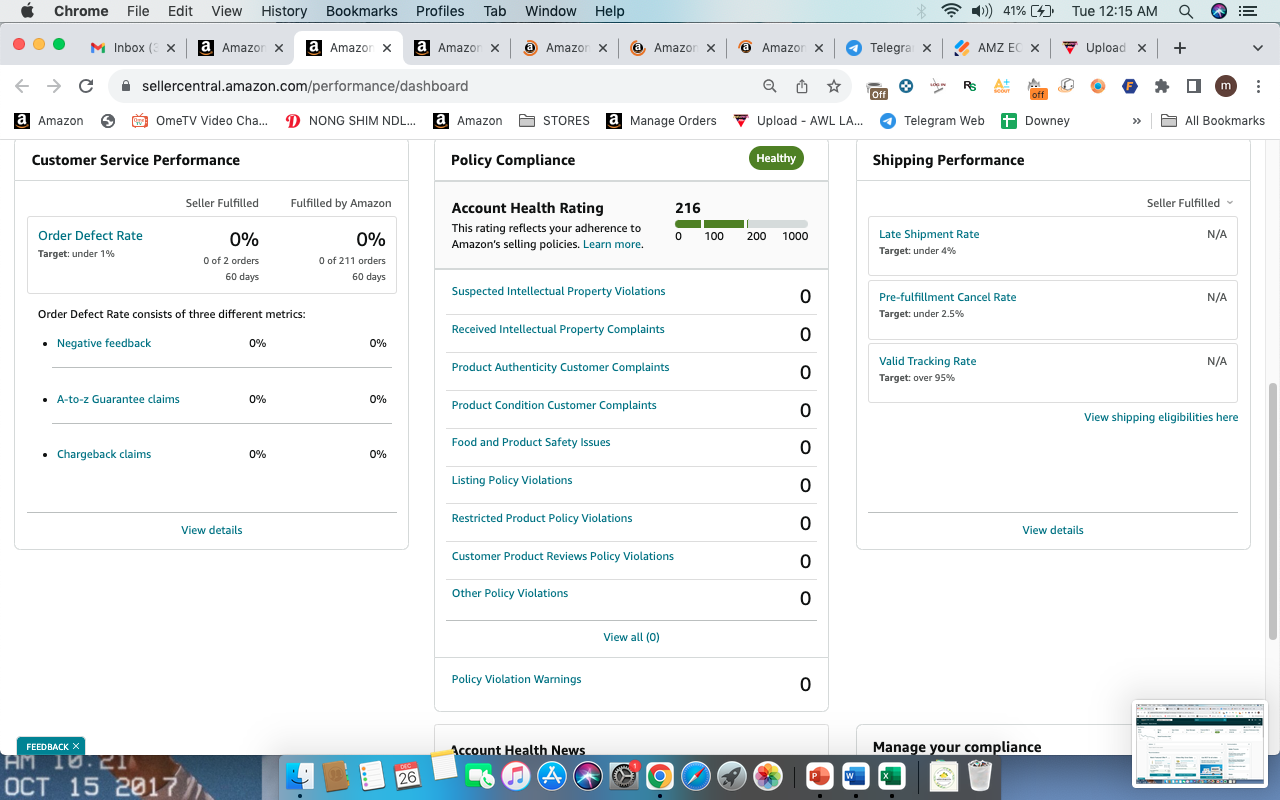The width and height of the screenshot is (1280, 800).
Task: Reload the Seller Central page
Action: pos(86,86)
